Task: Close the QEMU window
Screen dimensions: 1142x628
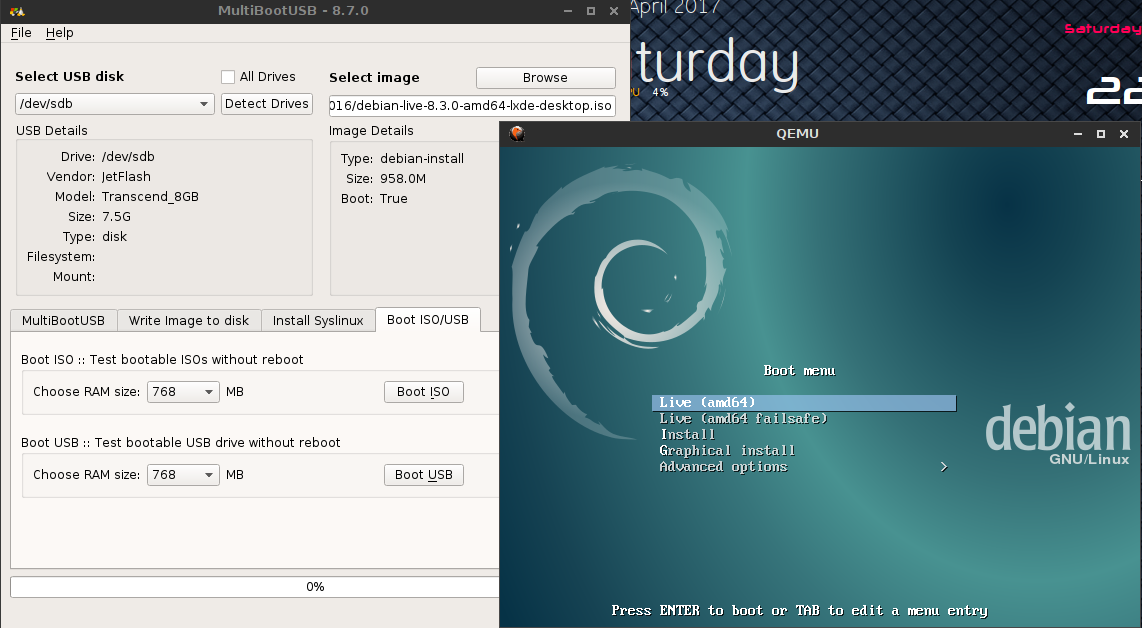Action: click(1125, 134)
